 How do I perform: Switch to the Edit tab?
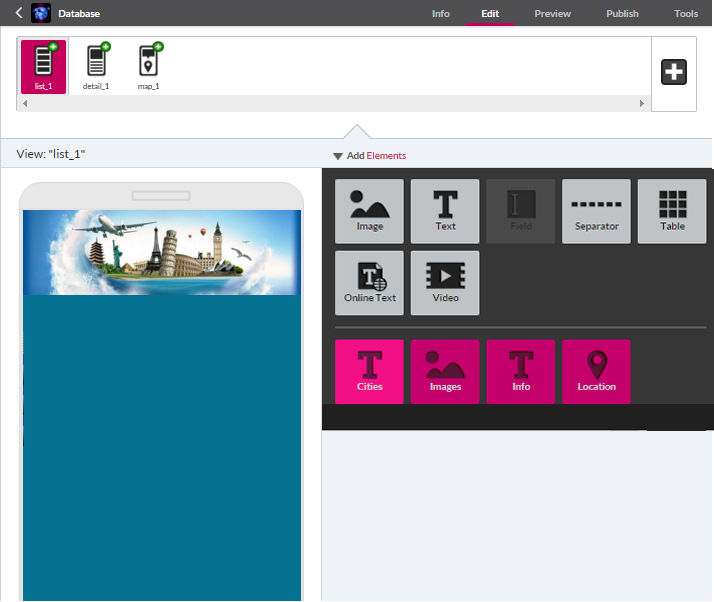pos(490,14)
